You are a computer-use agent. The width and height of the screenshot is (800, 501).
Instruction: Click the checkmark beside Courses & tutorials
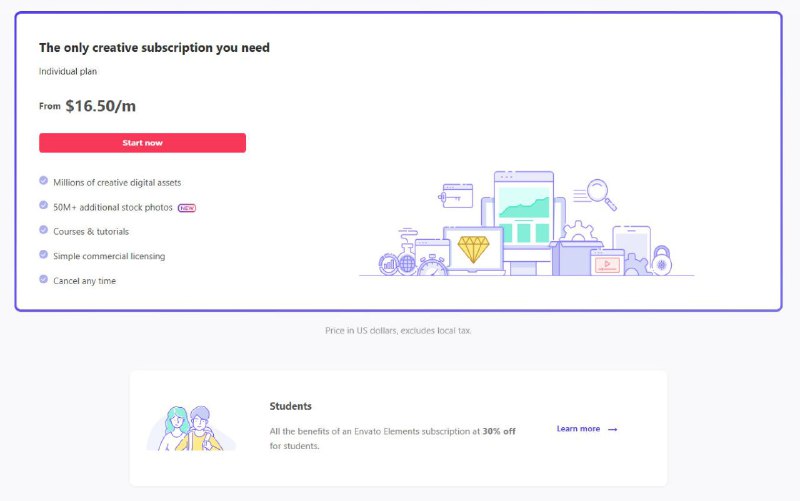(43, 230)
